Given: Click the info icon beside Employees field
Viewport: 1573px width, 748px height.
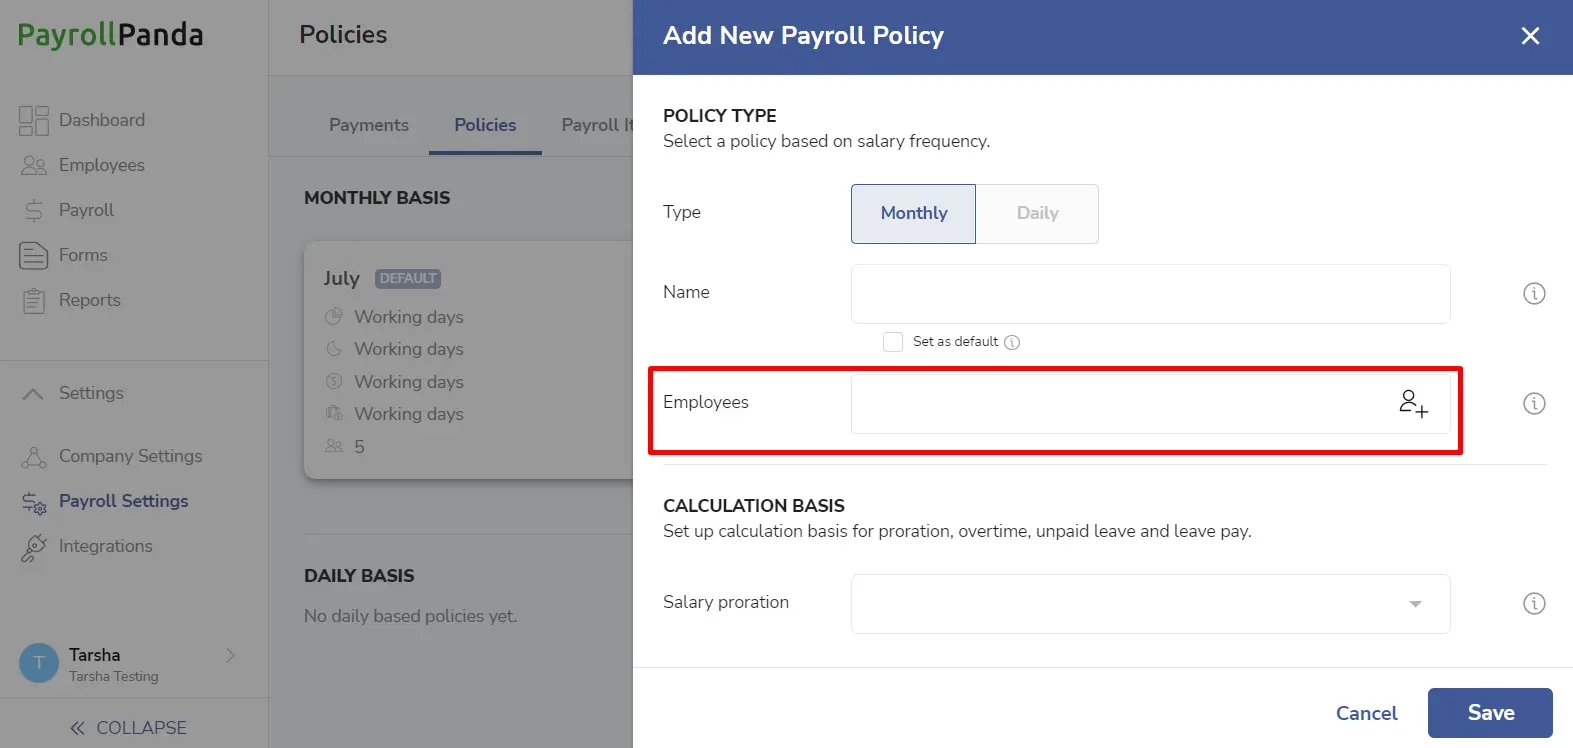Looking at the screenshot, I should click(1534, 403).
